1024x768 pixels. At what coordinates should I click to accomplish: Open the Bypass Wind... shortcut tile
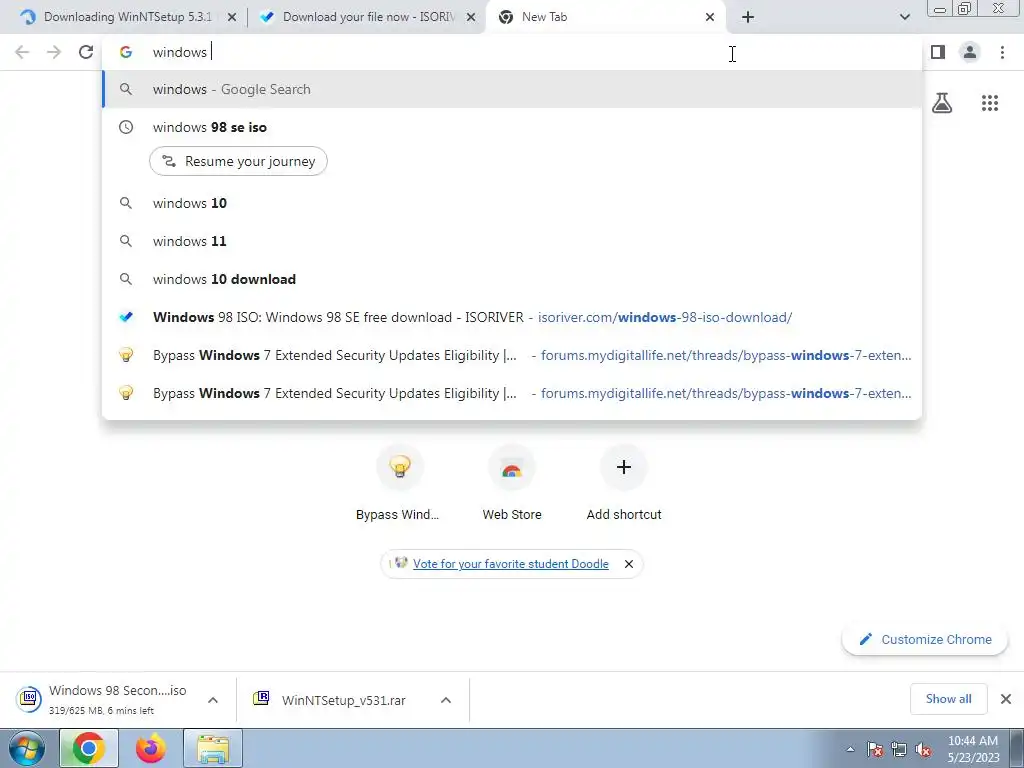(x=399, y=482)
